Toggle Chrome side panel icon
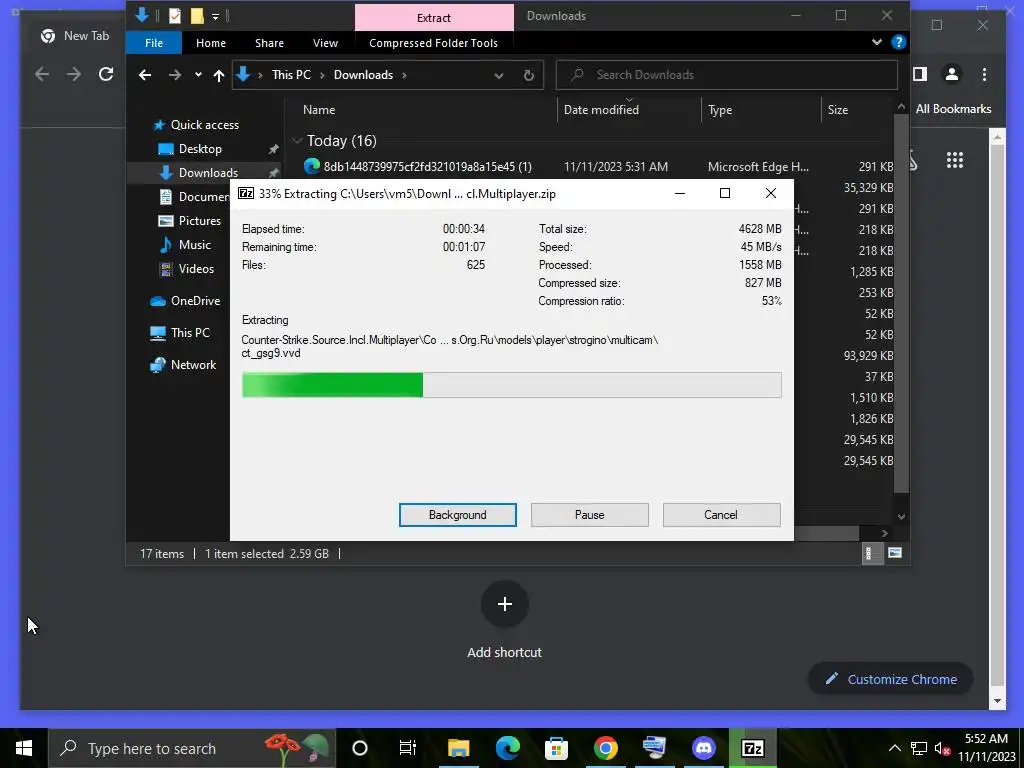 920,74
